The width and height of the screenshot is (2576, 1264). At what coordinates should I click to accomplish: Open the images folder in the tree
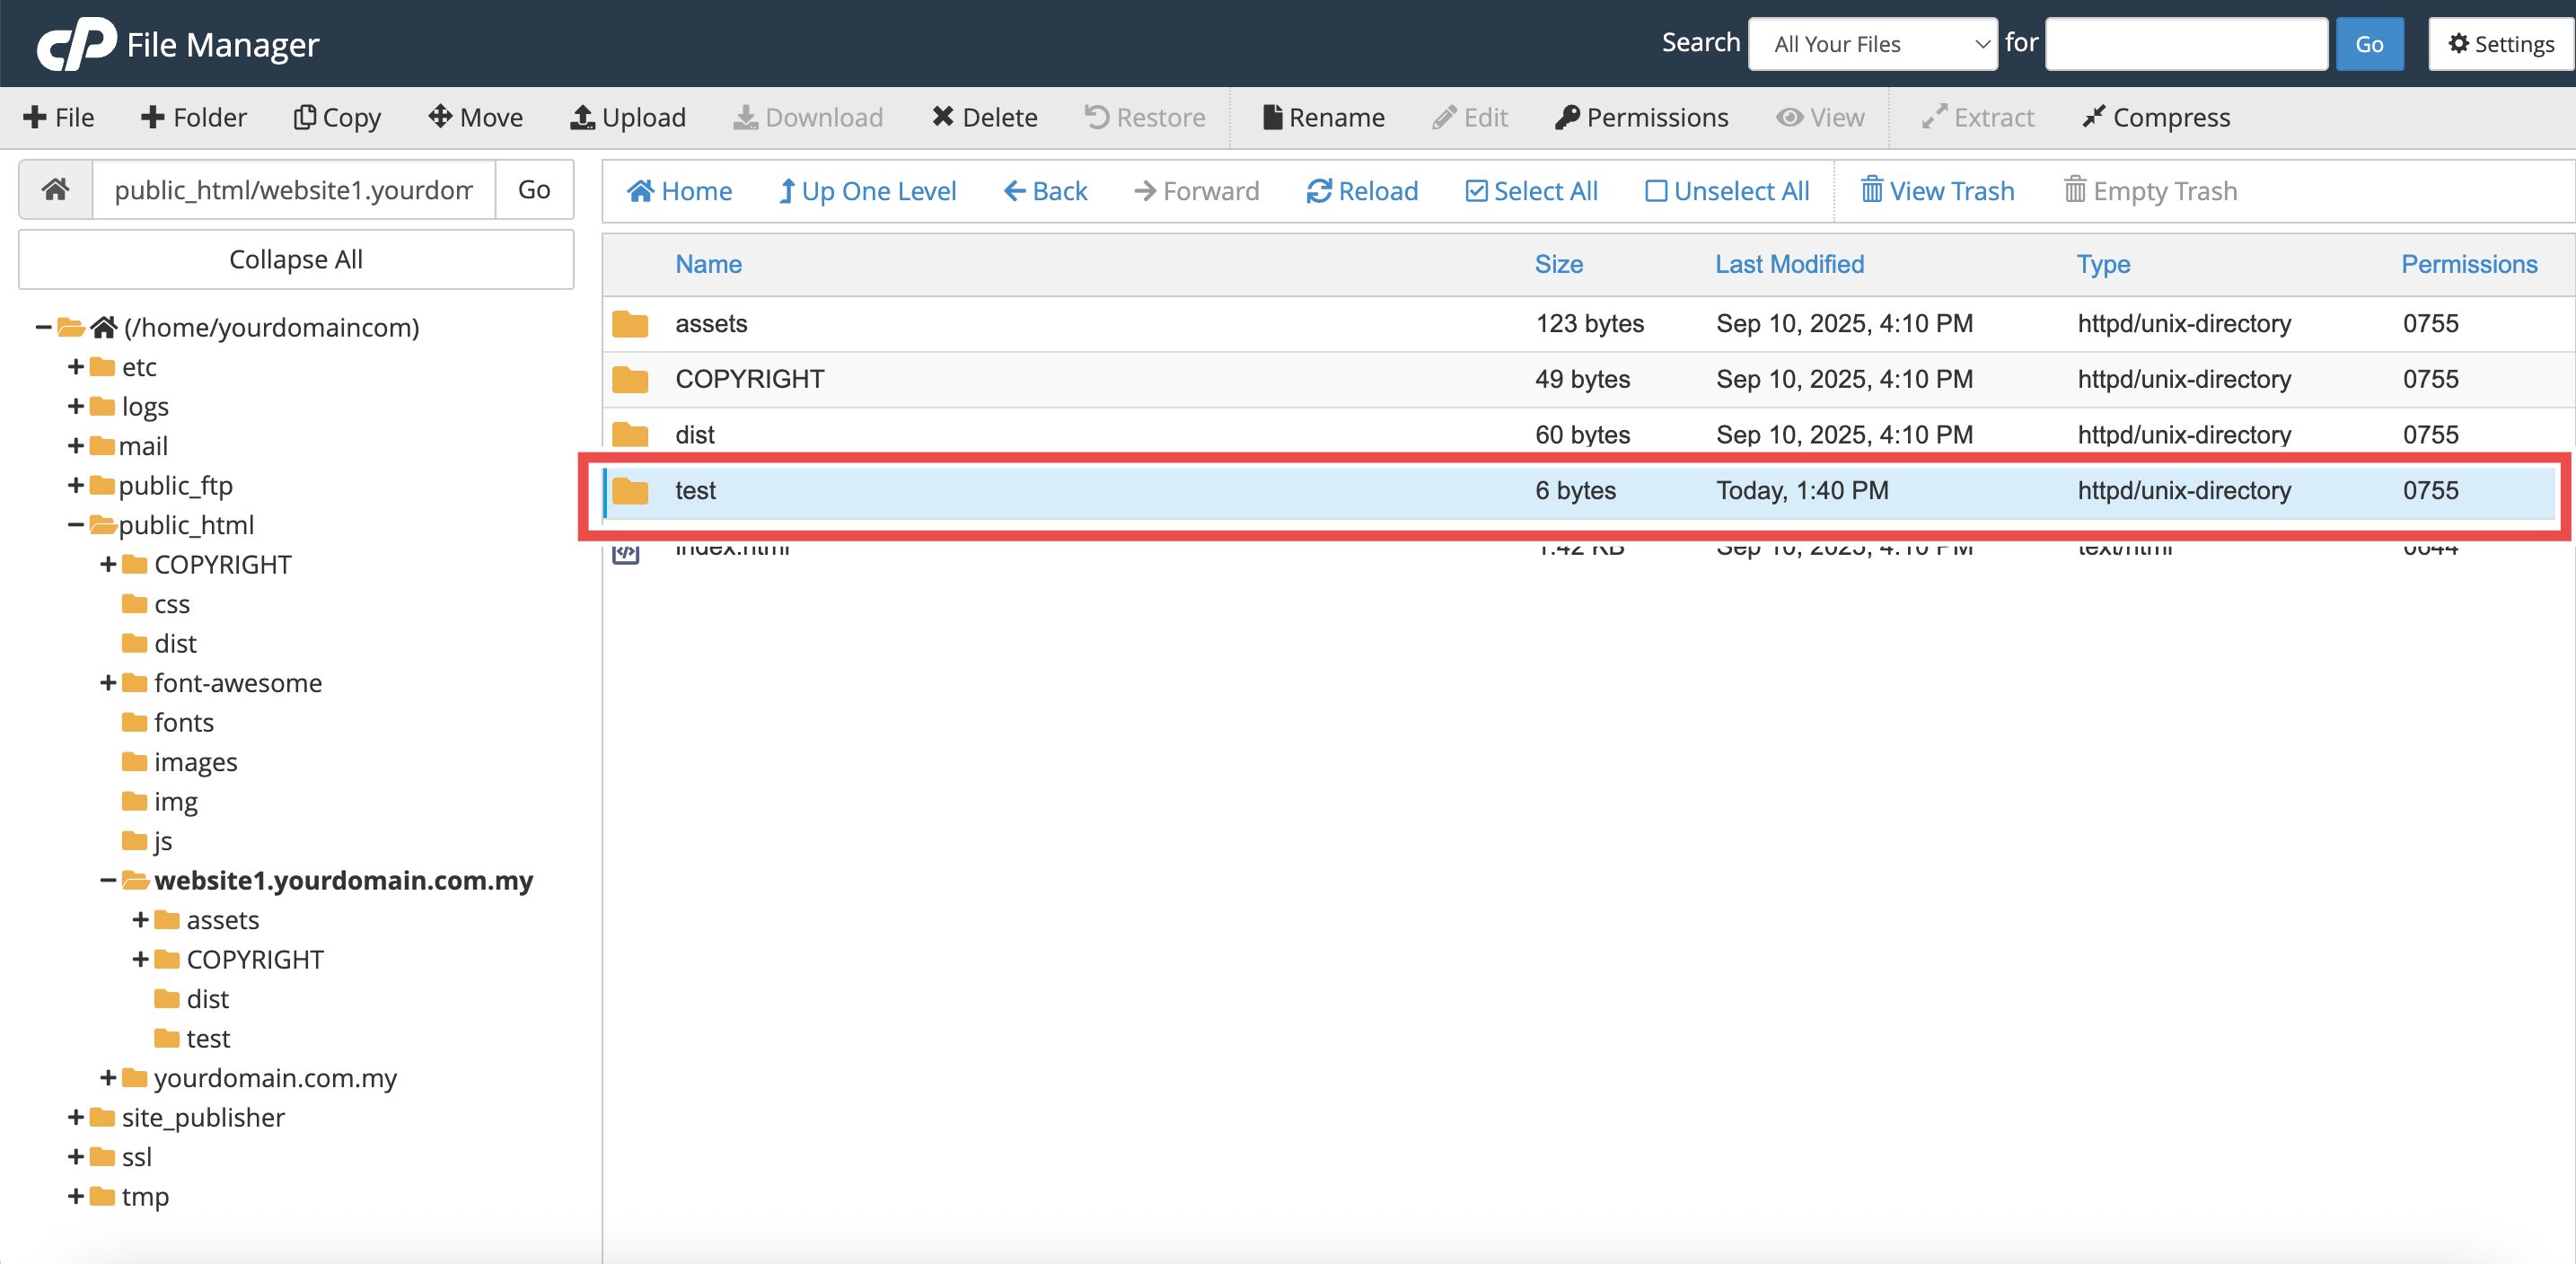tap(195, 762)
